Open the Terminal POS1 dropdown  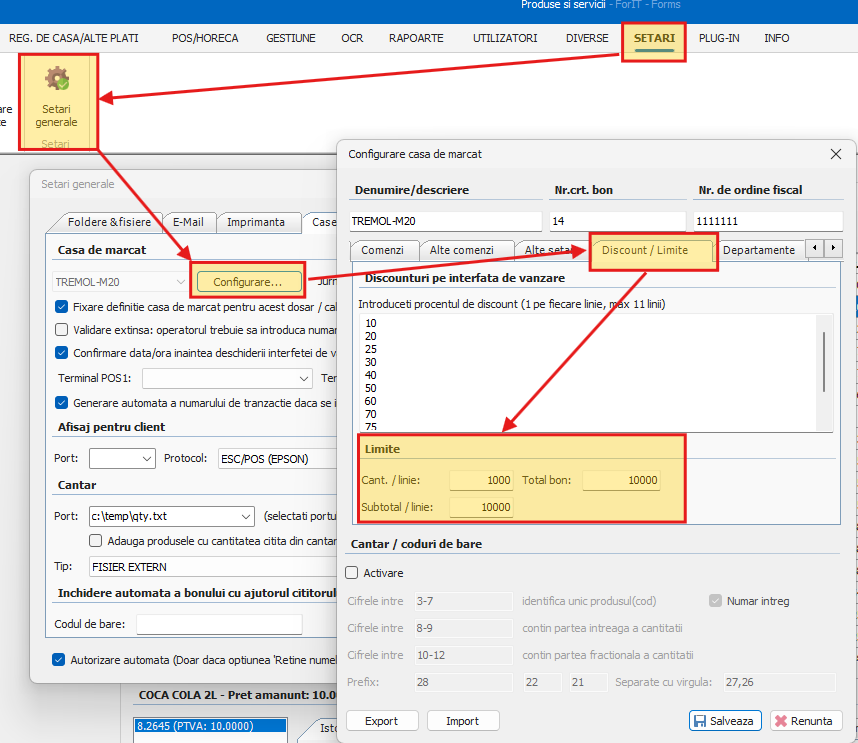point(304,379)
